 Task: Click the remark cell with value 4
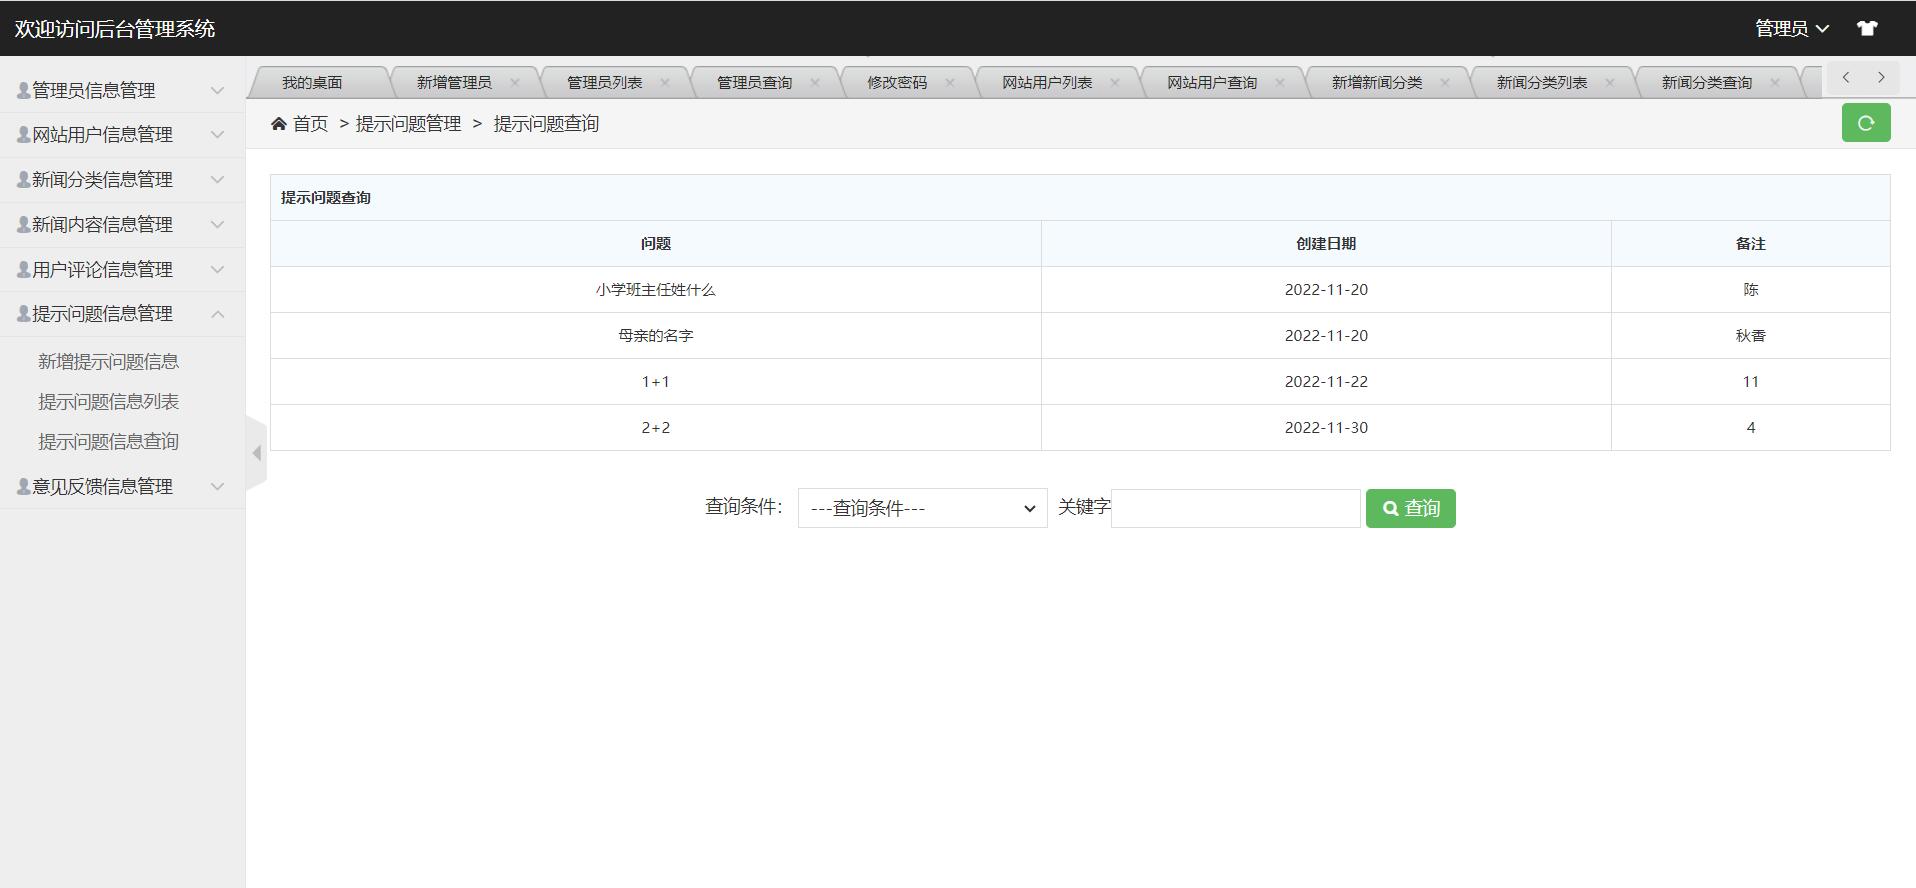click(x=1751, y=427)
